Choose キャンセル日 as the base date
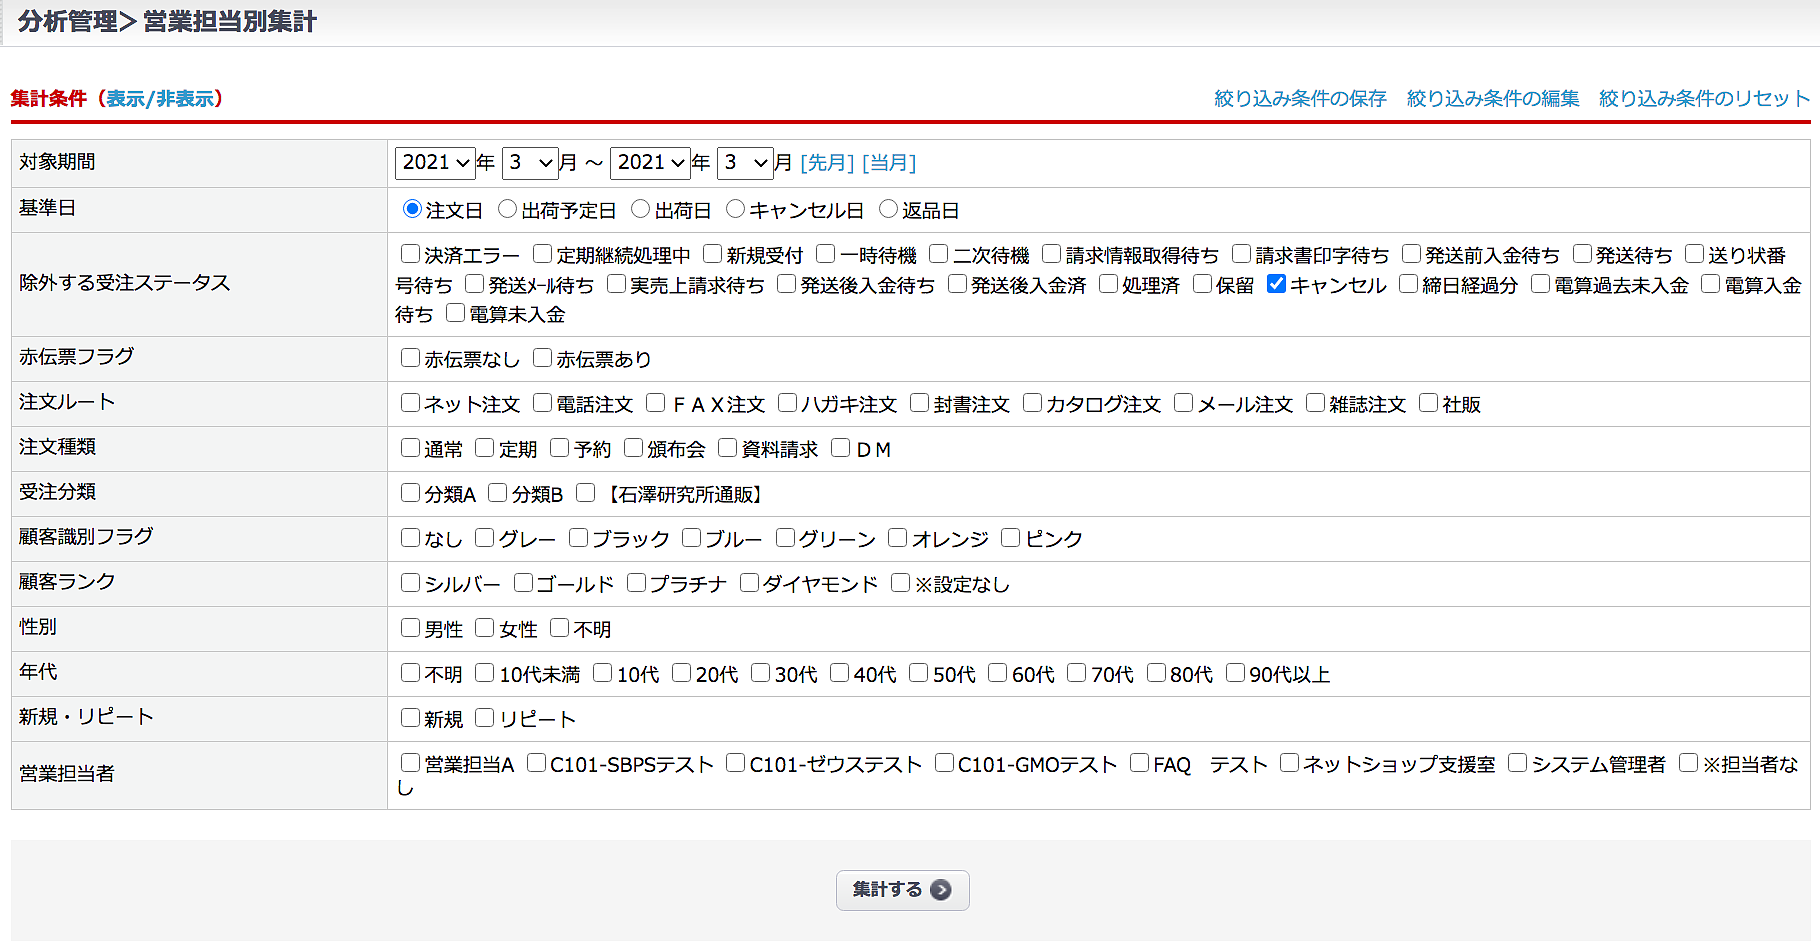 736,209
